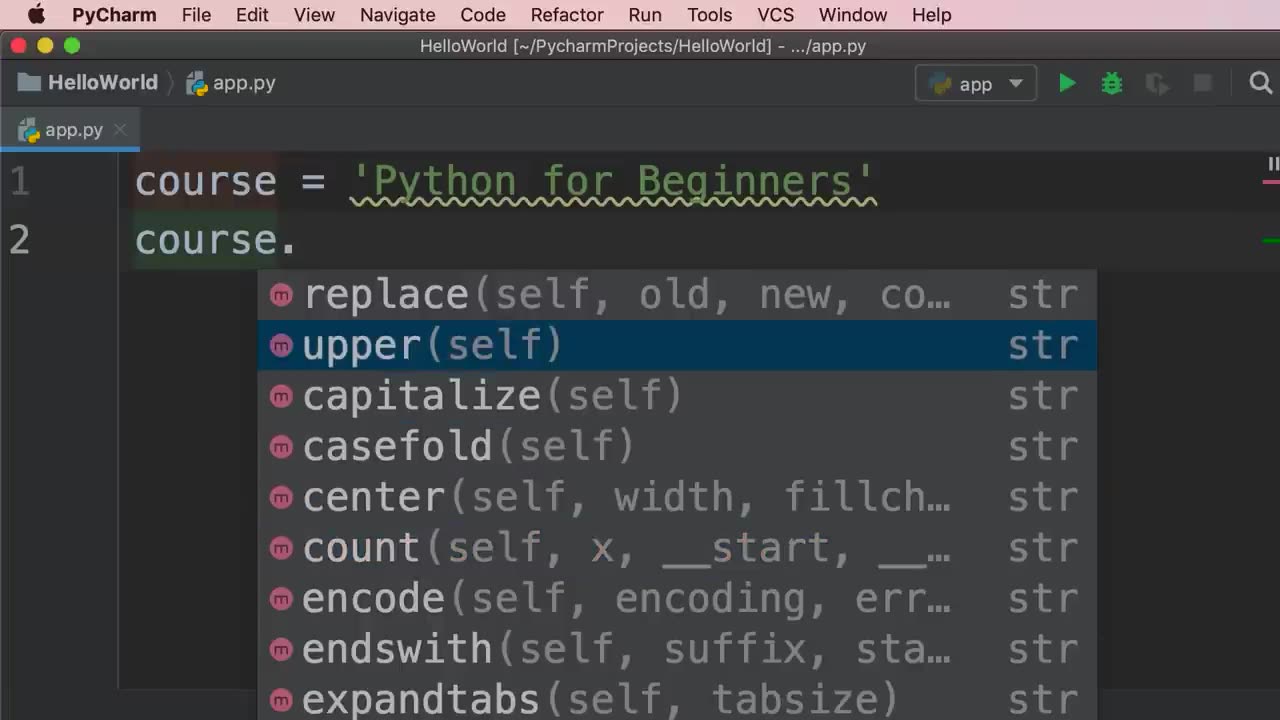Open the PyCharm application menu
The width and height of the screenshot is (1280, 720).
(x=114, y=15)
